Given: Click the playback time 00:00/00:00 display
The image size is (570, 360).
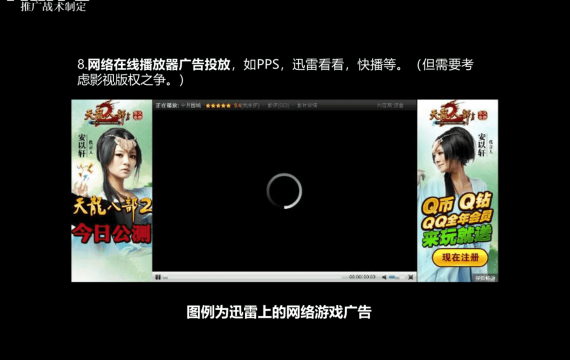Looking at the screenshot, I should [362, 277].
